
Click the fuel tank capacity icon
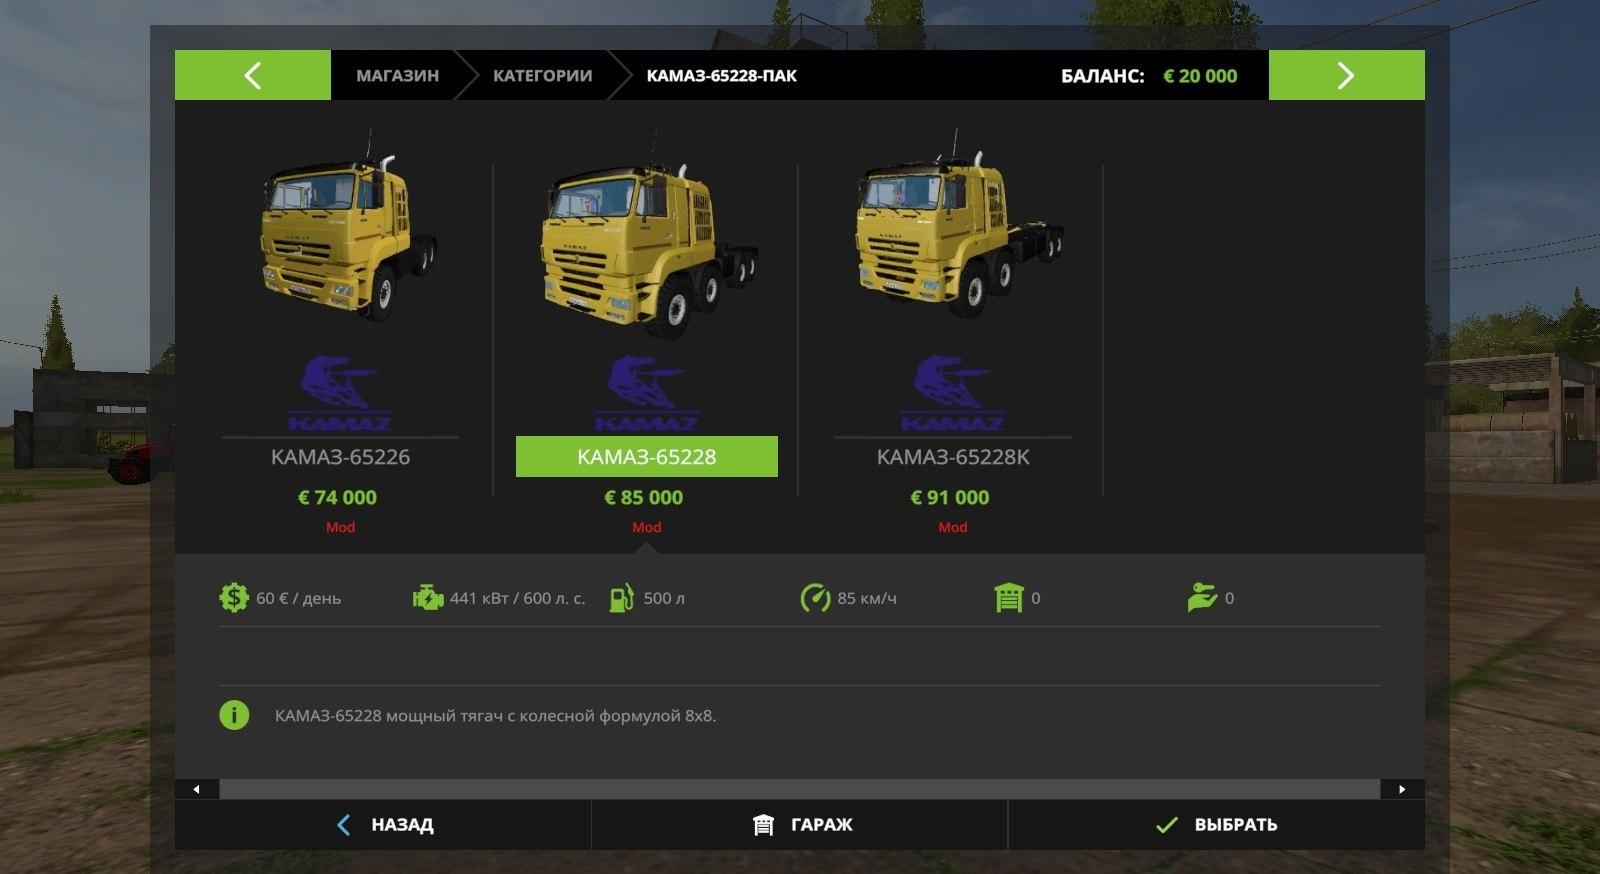pos(621,598)
